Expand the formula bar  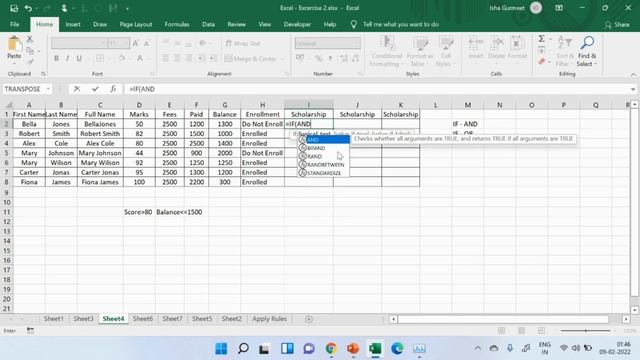tap(633, 89)
